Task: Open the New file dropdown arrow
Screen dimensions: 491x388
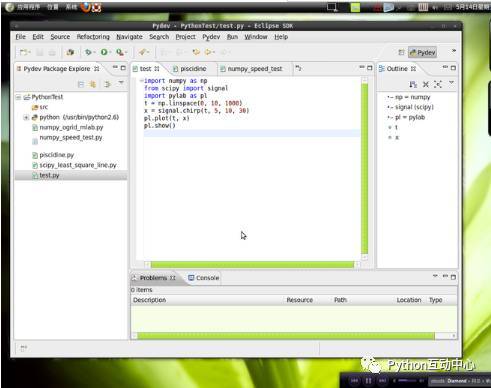Action: click(29, 53)
